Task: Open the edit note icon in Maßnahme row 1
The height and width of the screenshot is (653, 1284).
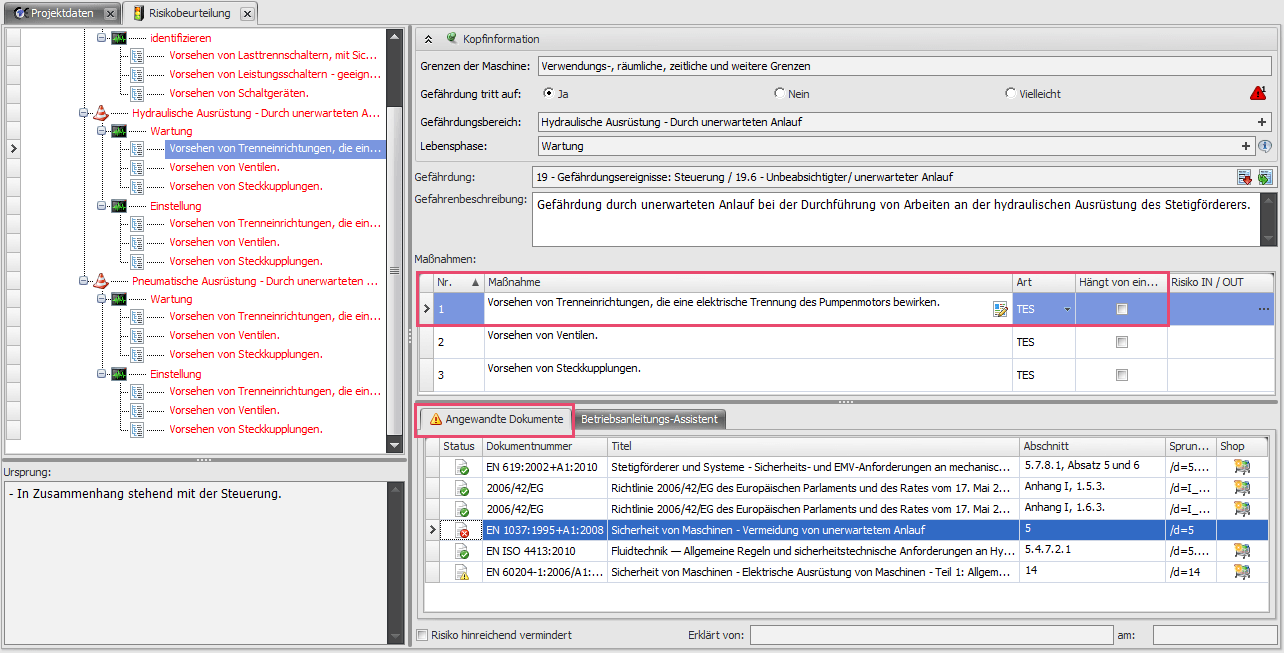Action: click(1000, 309)
